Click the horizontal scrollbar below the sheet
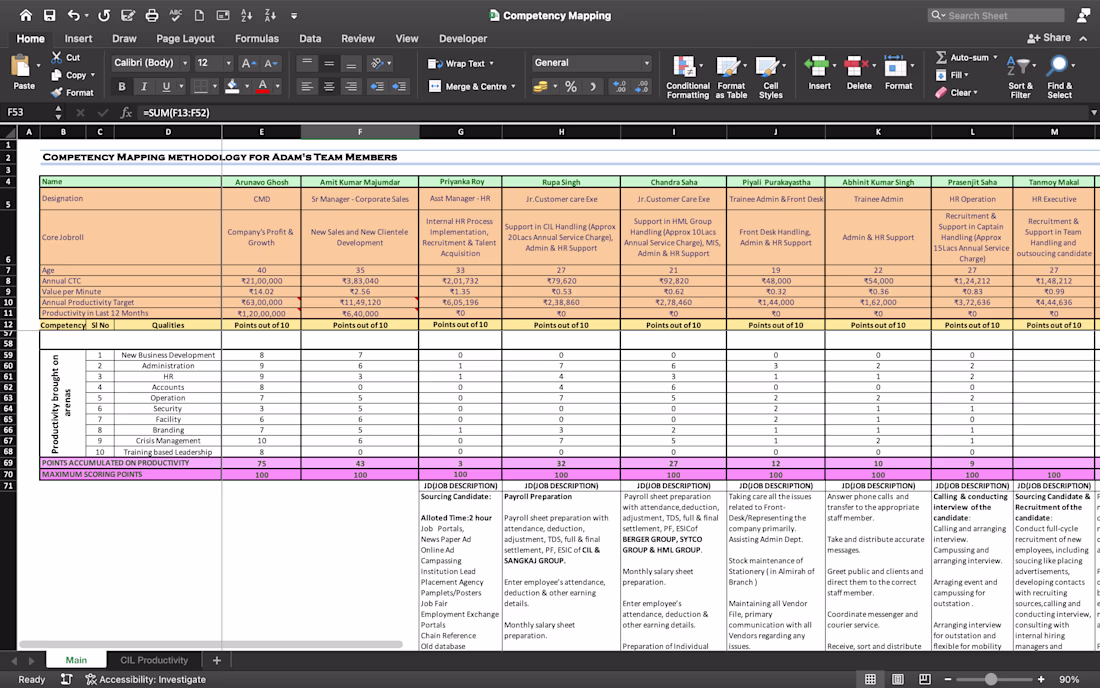Image resolution: width=1100 pixels, height=688 pixels. point(210,644)
